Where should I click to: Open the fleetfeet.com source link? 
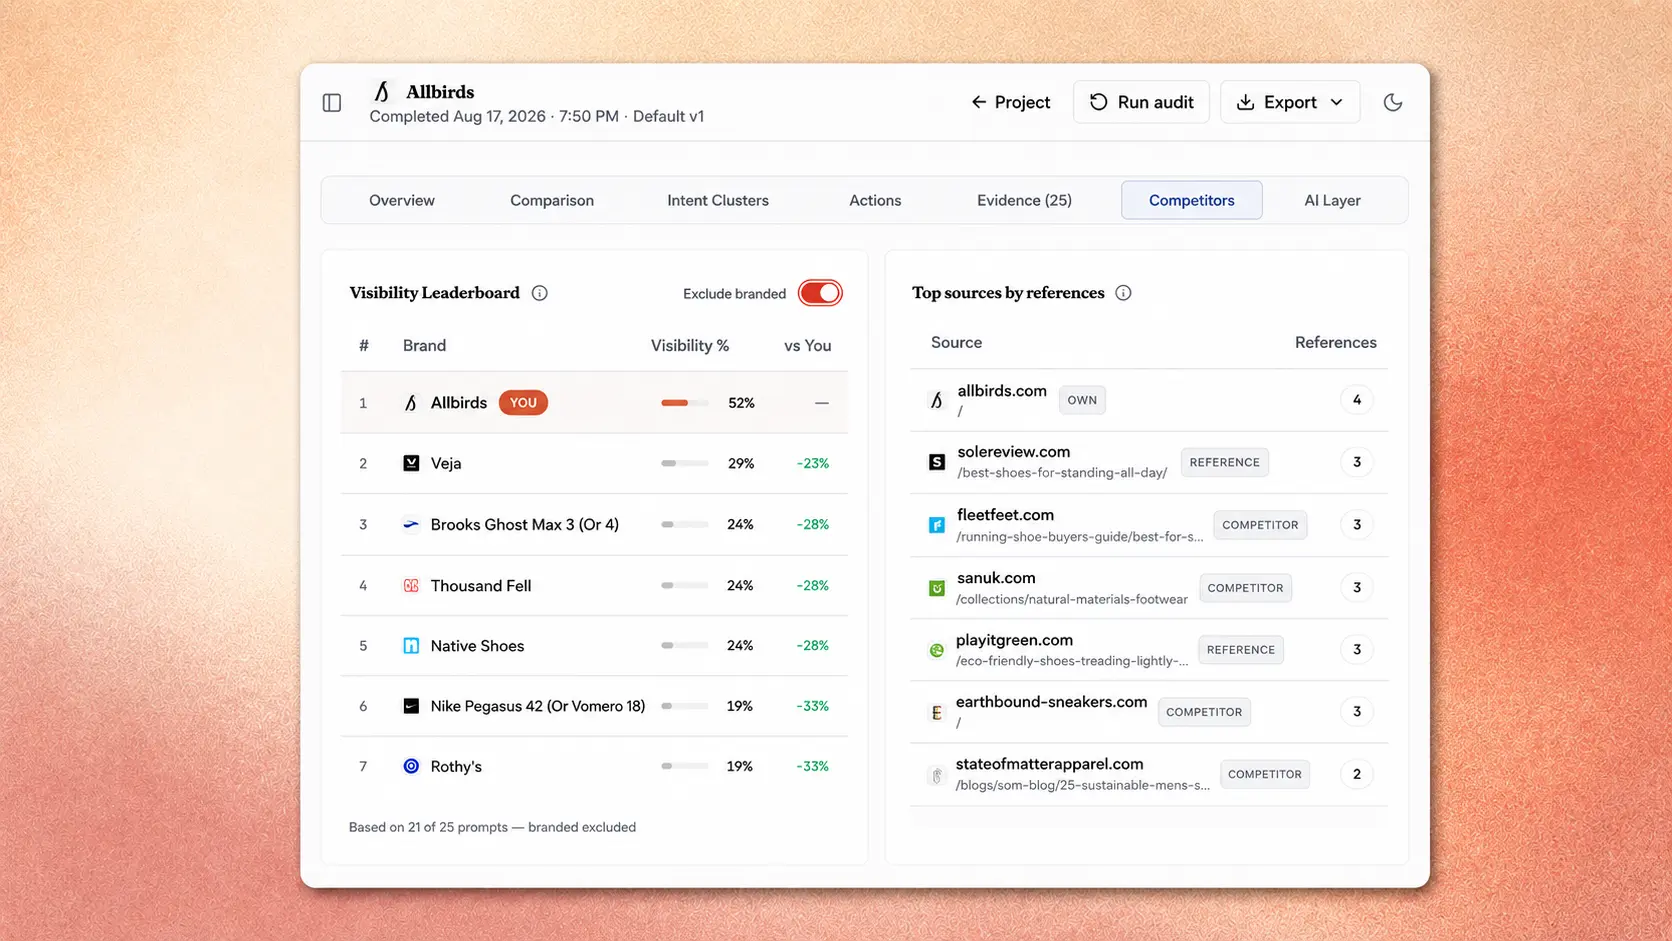tap(1005, 515)
